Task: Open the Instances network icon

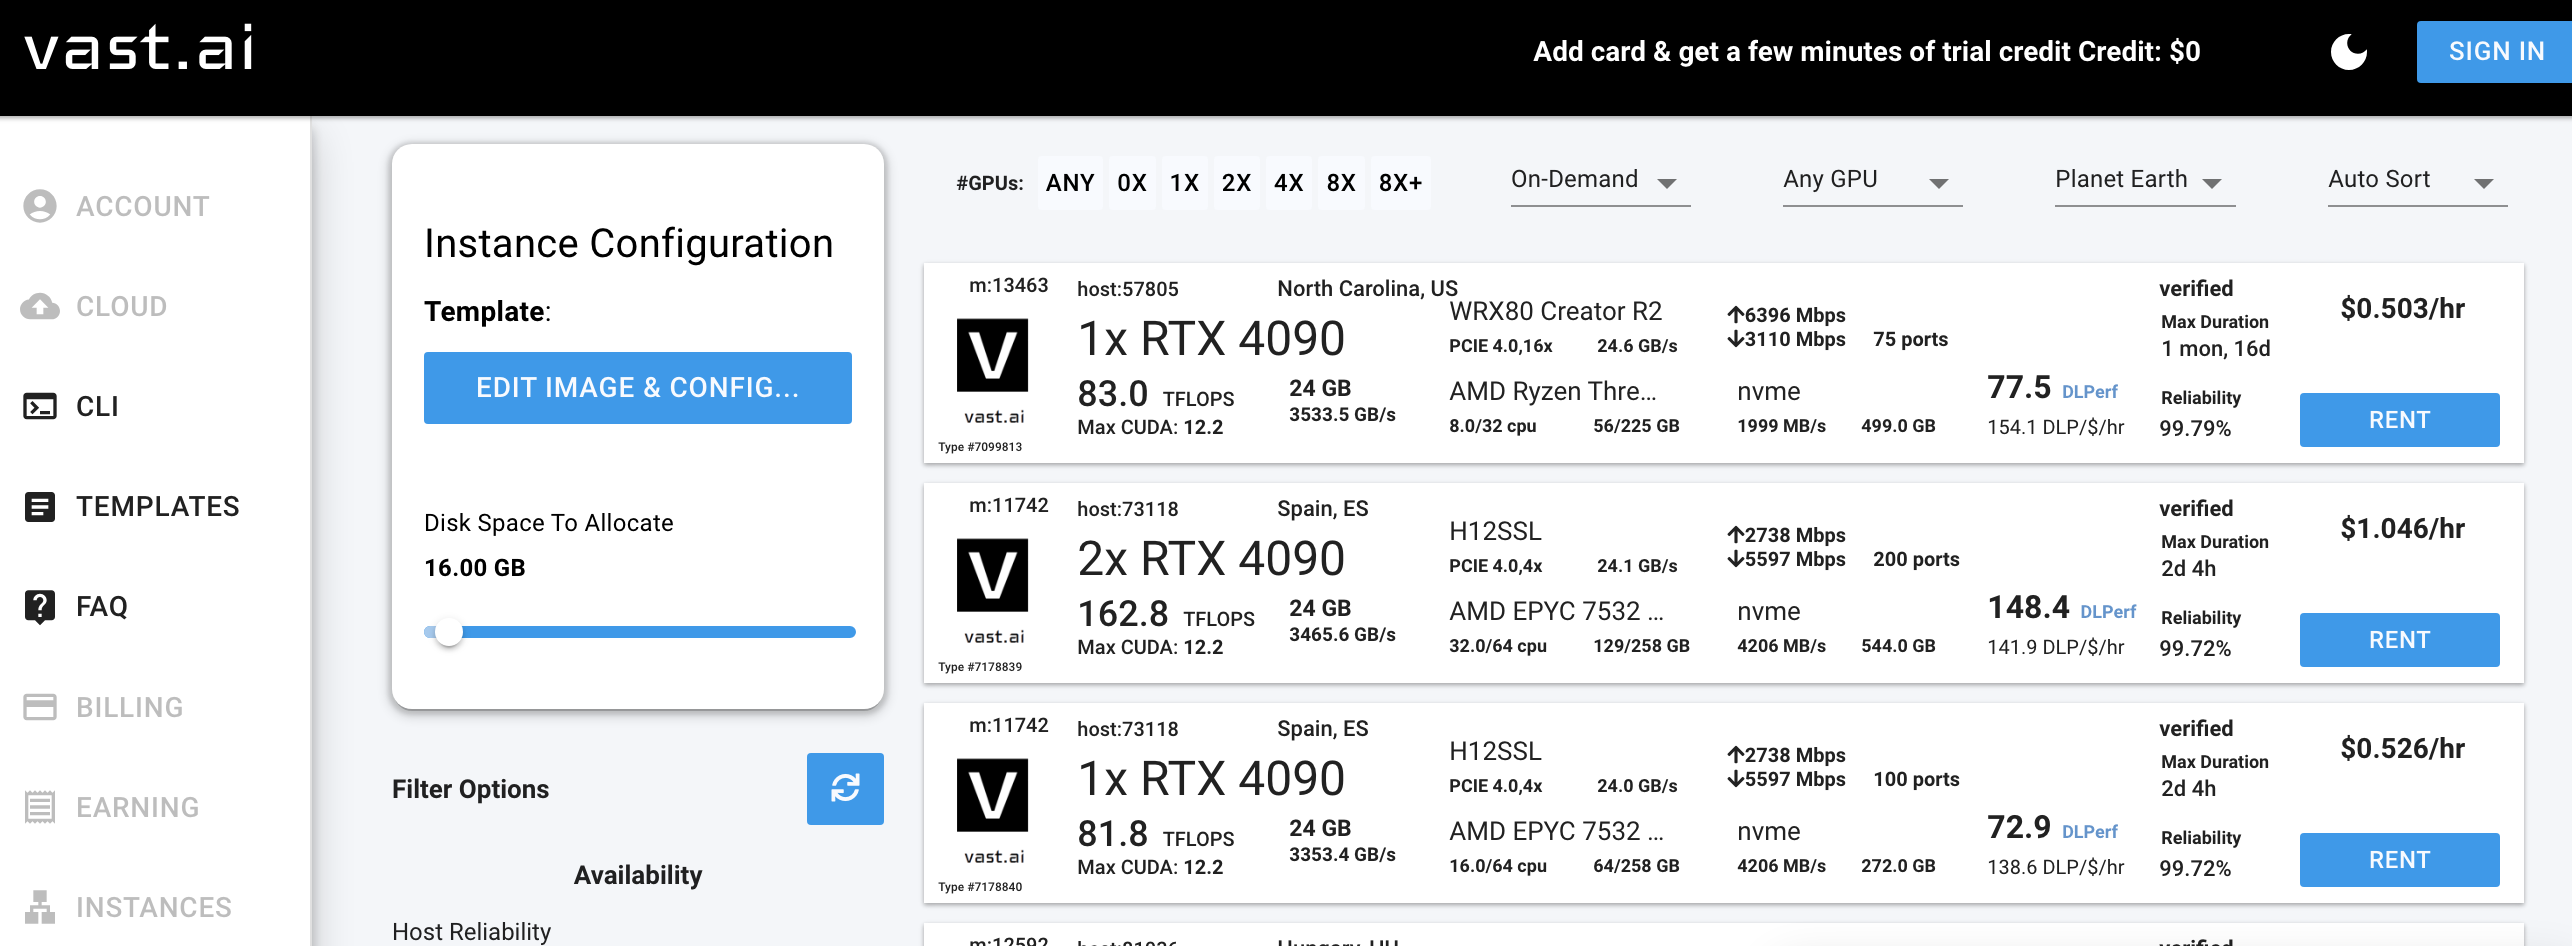Action: [x=40, y=907]
